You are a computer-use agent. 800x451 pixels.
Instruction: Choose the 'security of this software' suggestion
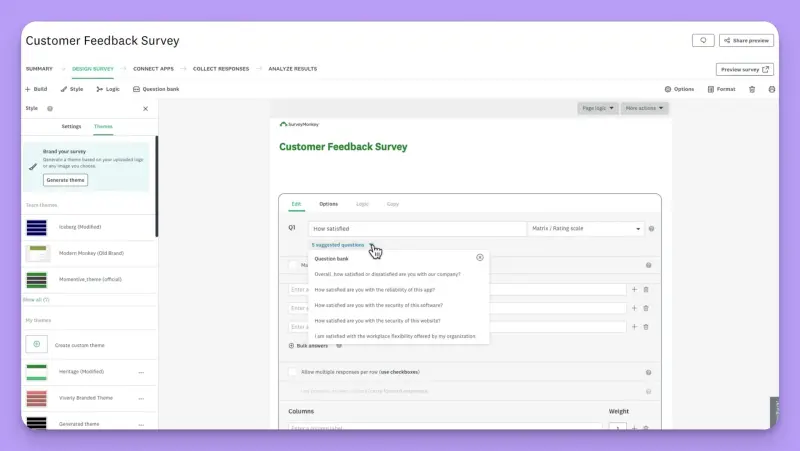[379, 305]
